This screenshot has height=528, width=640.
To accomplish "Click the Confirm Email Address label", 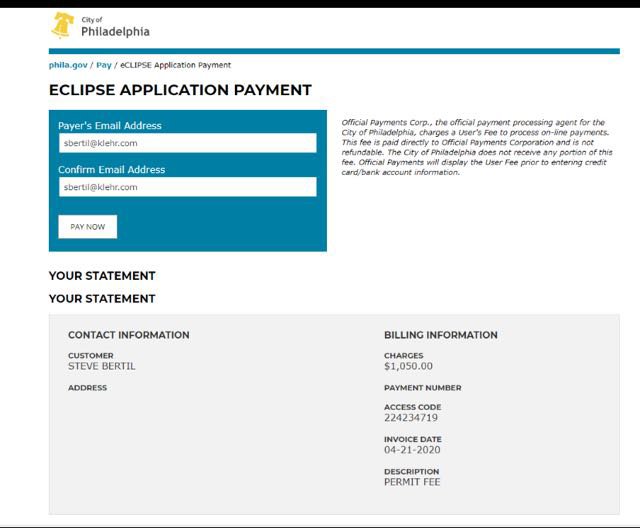I will (x=112, y=170).
